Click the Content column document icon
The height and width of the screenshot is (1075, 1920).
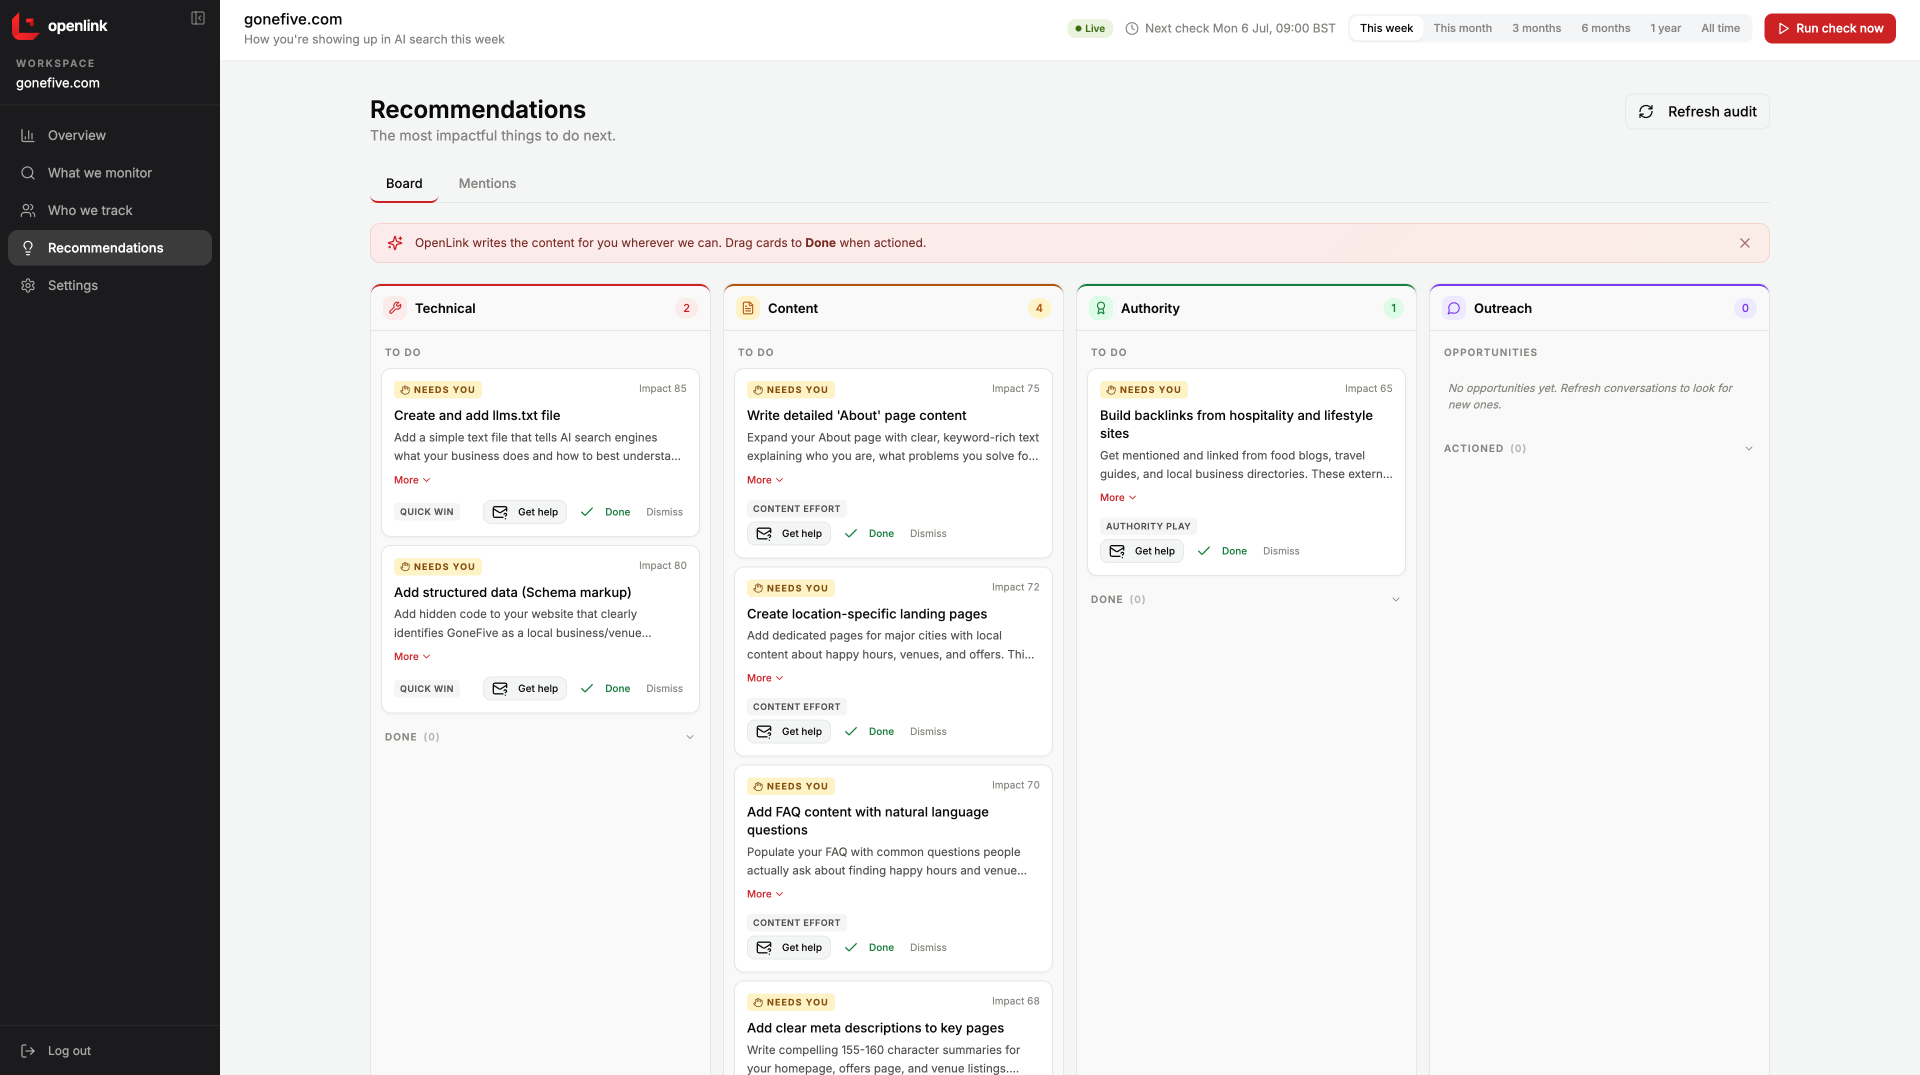click(x=748, y=308)
